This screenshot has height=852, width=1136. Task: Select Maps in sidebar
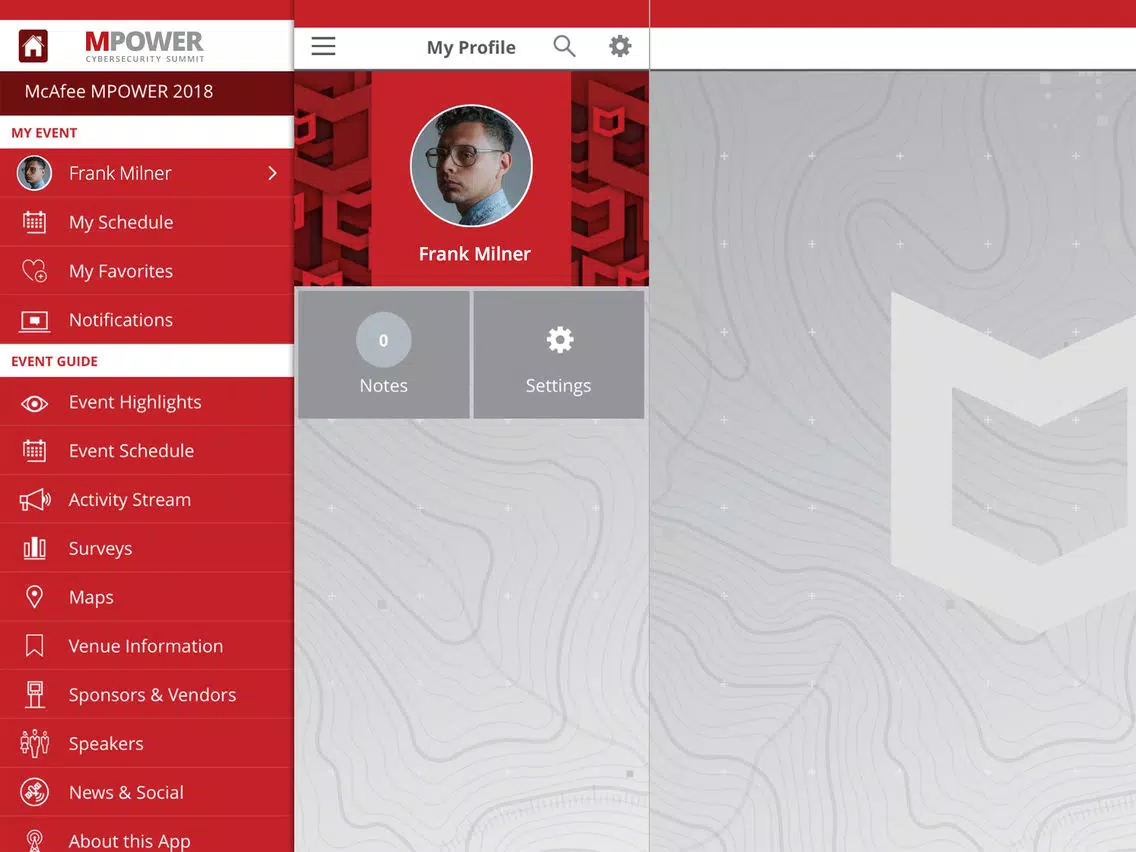click(x=147, y=597)
